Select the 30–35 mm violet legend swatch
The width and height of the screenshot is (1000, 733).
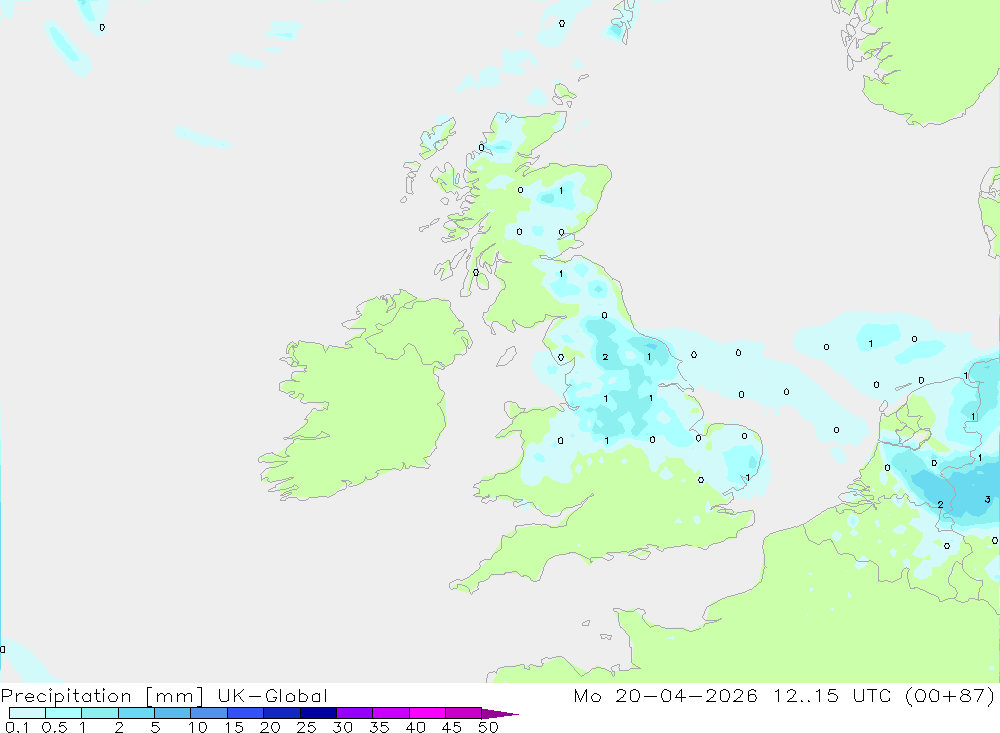pyautogui.click(x=355, y=713)
